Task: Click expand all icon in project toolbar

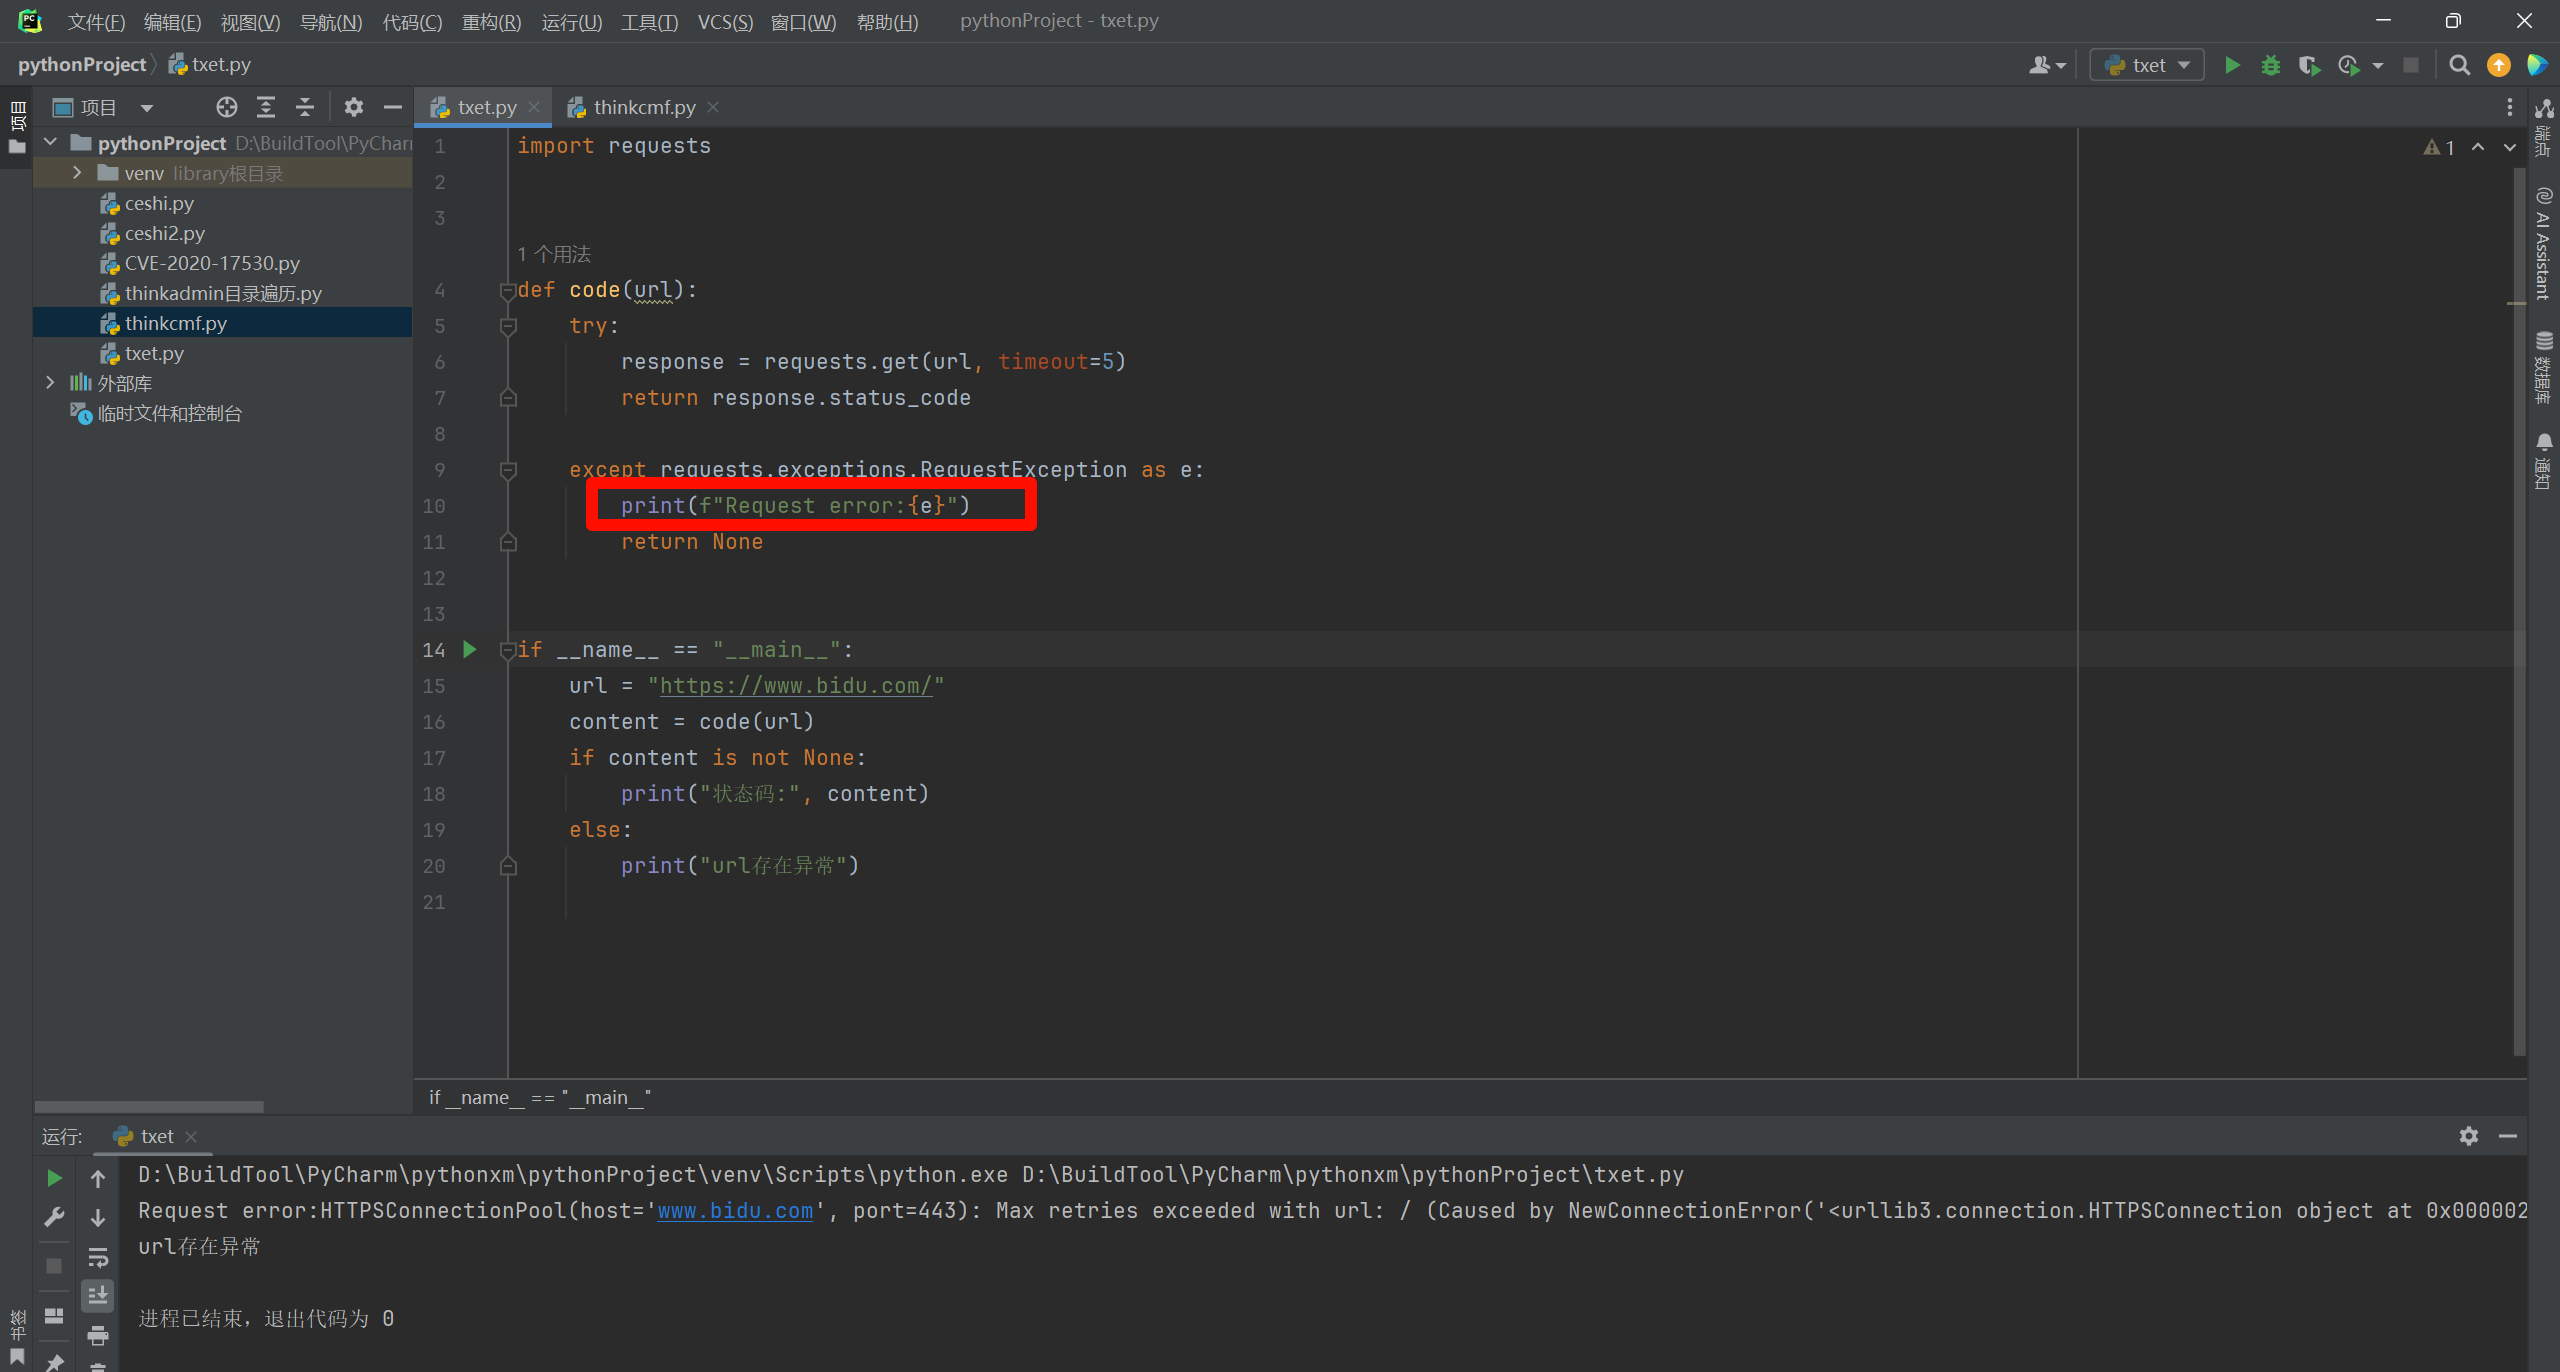Action: [x=266, y=107]
